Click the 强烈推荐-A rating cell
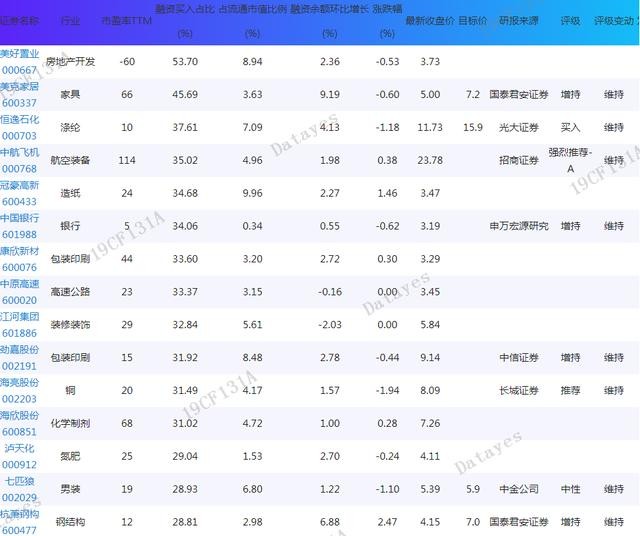The height and width of the screenshot is (536, 640). (570, 160)
